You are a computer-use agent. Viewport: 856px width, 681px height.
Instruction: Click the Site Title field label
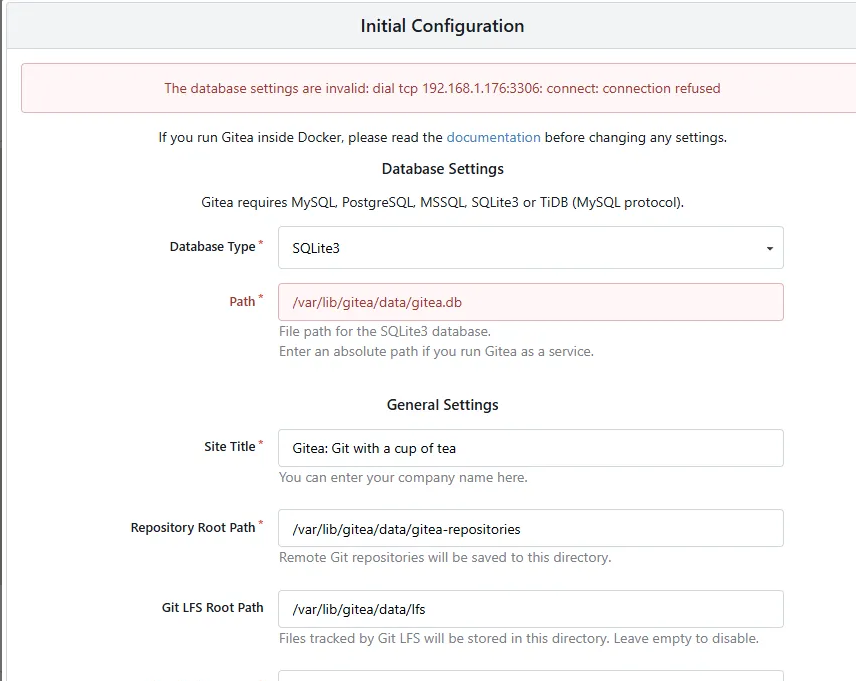229,447
